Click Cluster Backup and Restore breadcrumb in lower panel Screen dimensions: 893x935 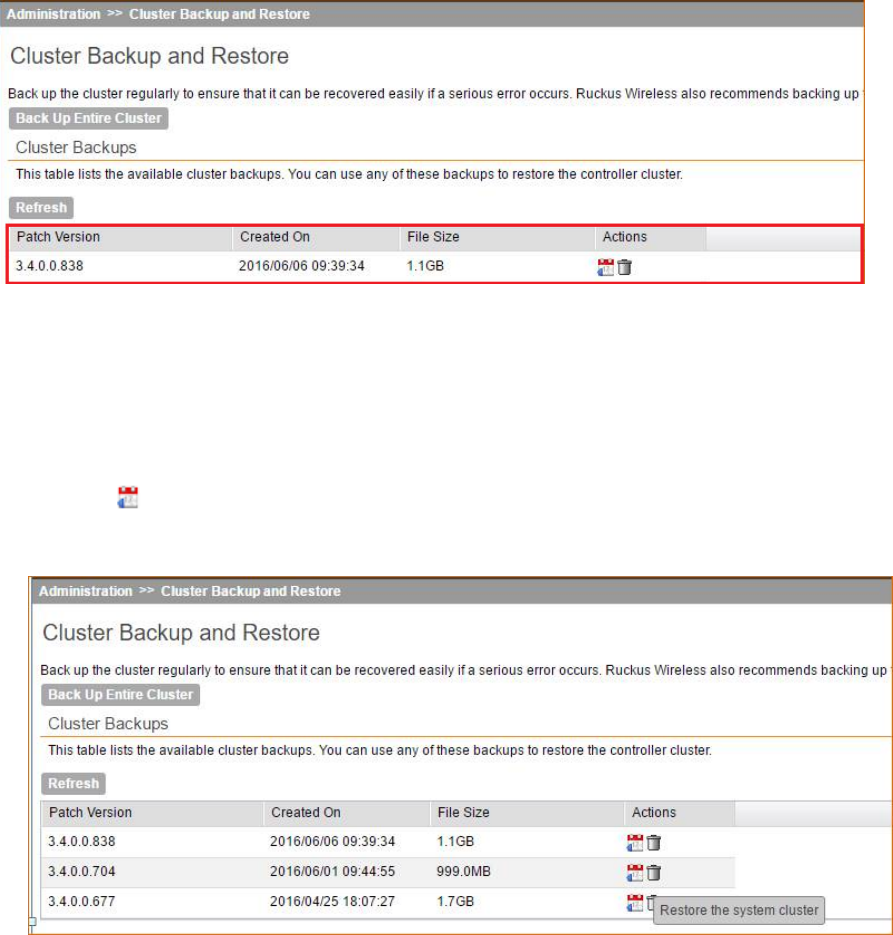click(x=251, y=591)
